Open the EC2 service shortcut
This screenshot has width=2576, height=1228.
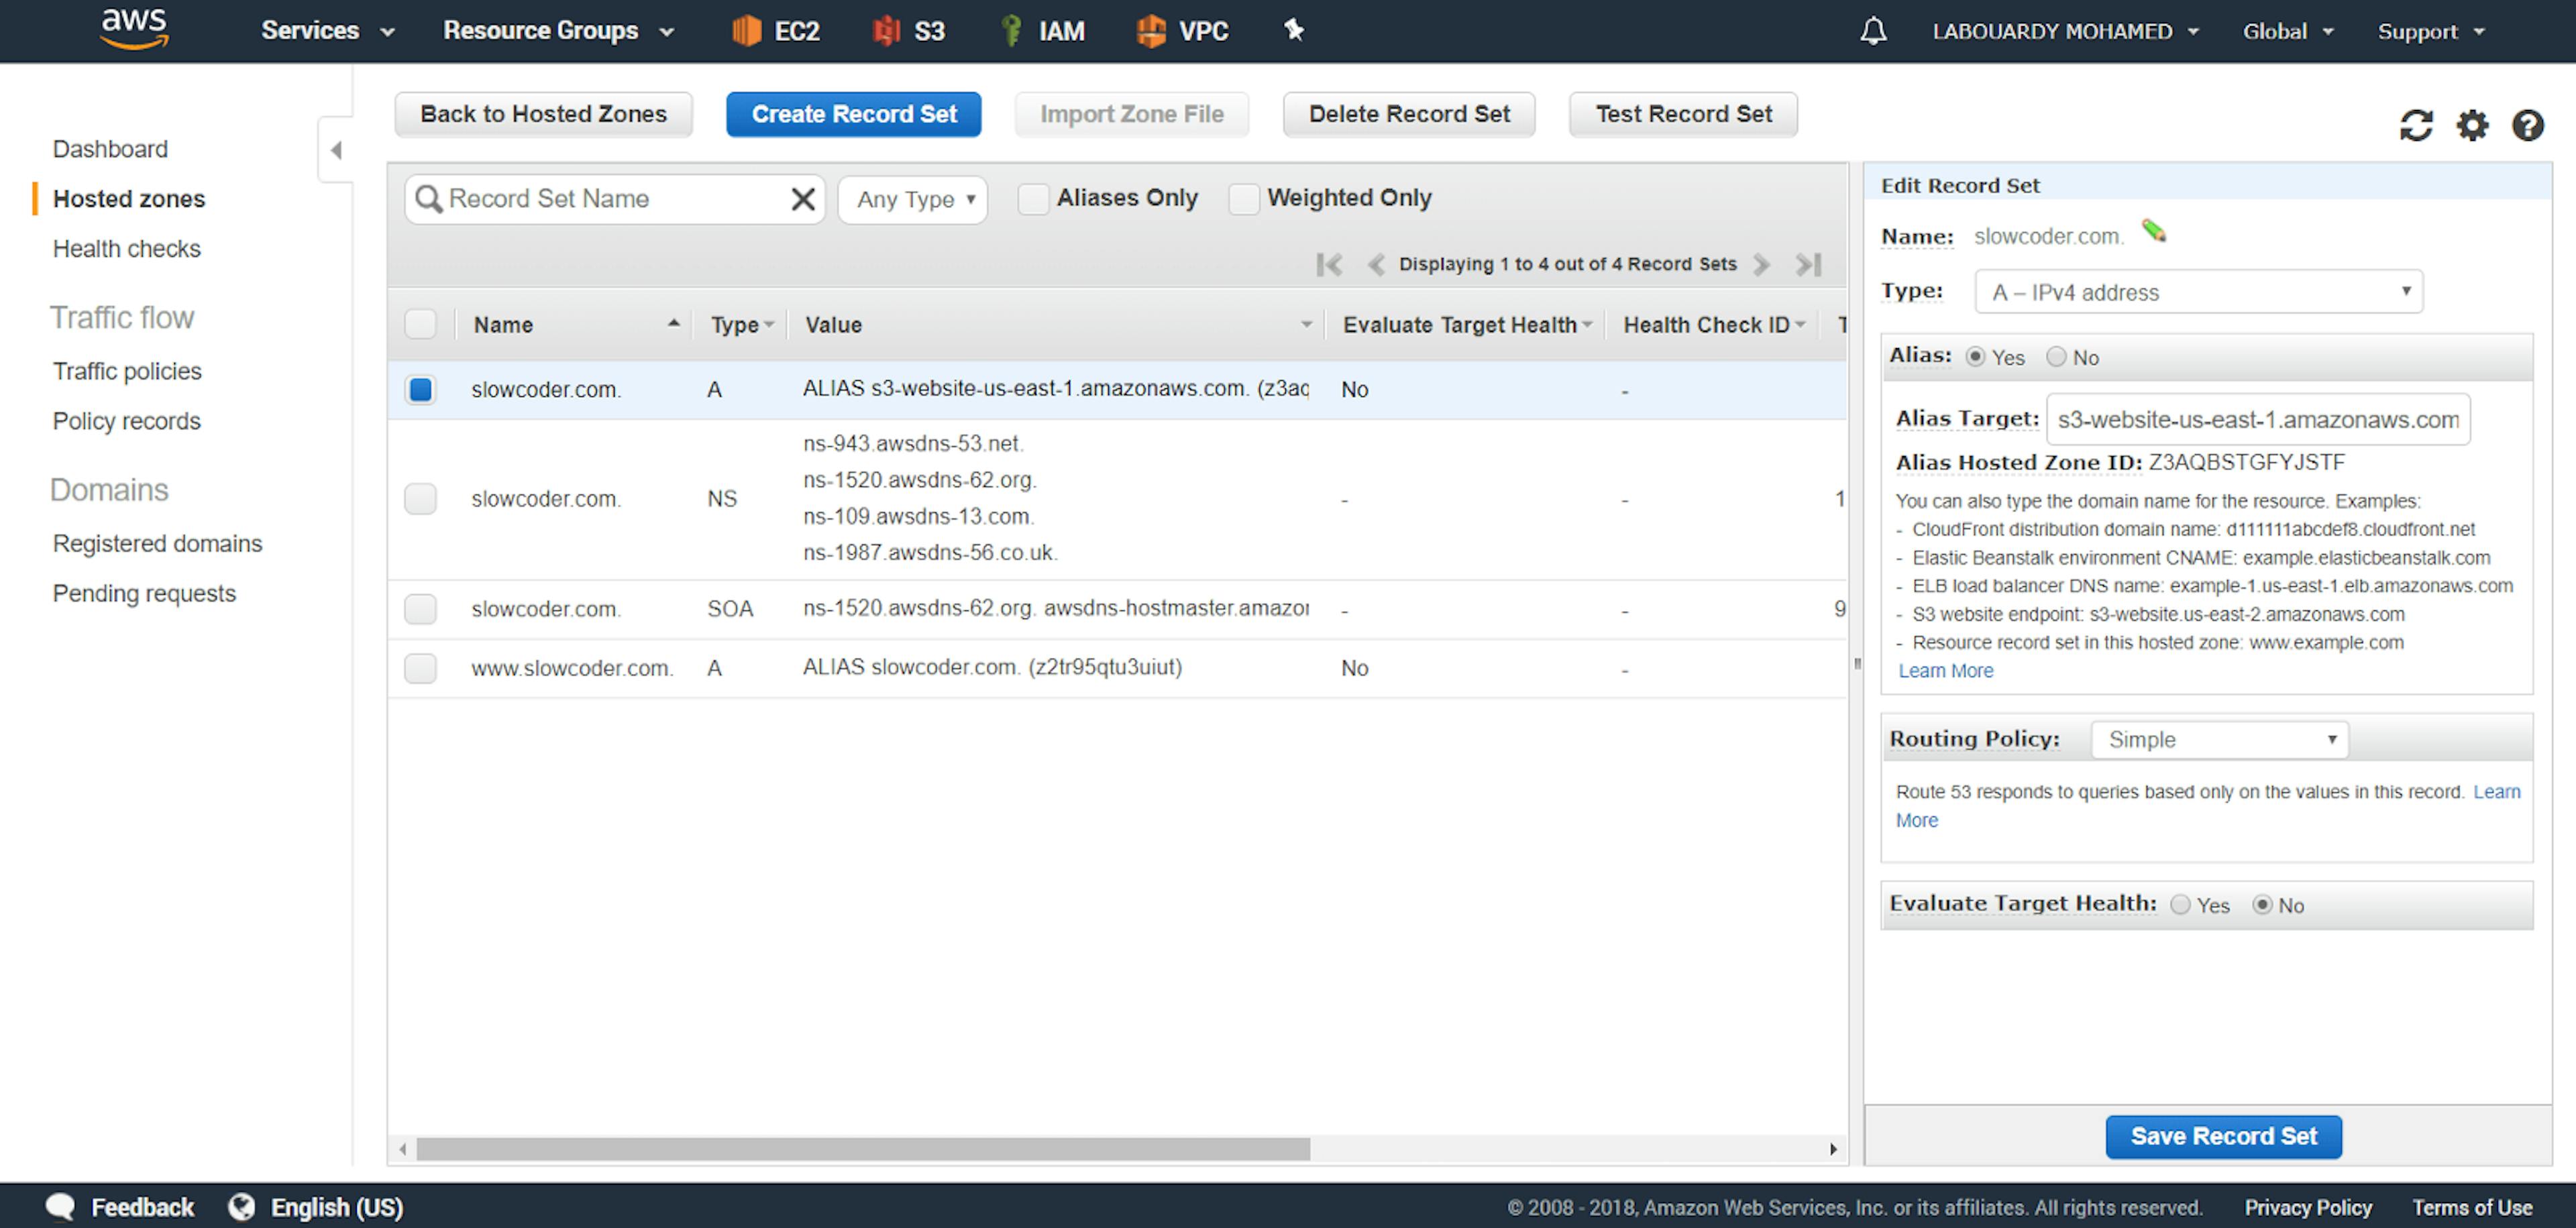click(776, 31)
